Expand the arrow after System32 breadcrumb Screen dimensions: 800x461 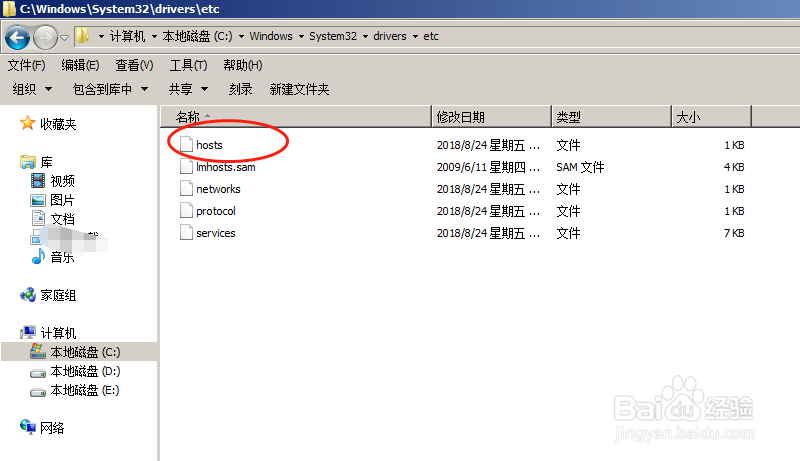365,36
